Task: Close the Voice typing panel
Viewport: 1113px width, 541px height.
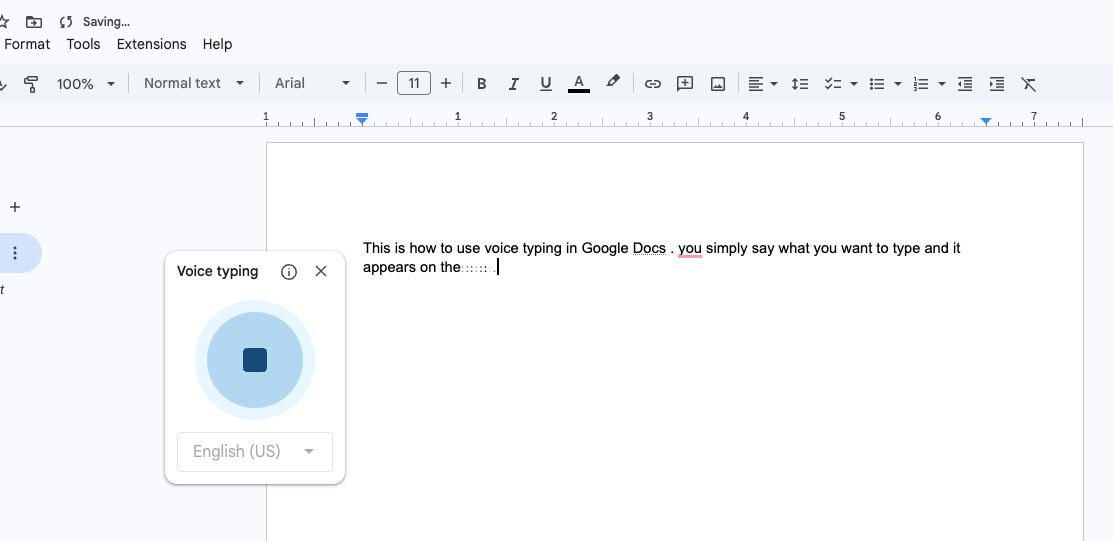Action: coord(321,271)
